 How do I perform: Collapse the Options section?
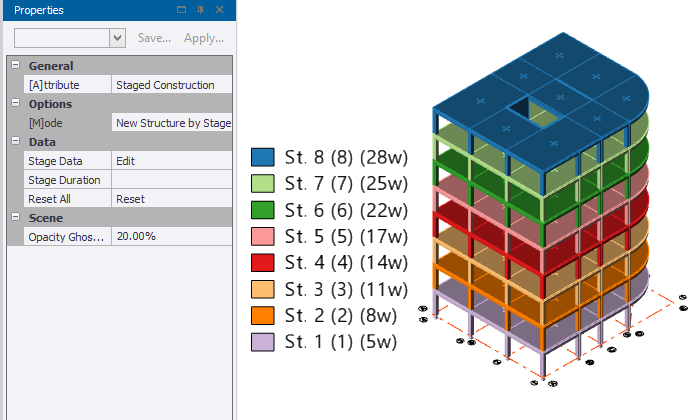coord(16,103)
